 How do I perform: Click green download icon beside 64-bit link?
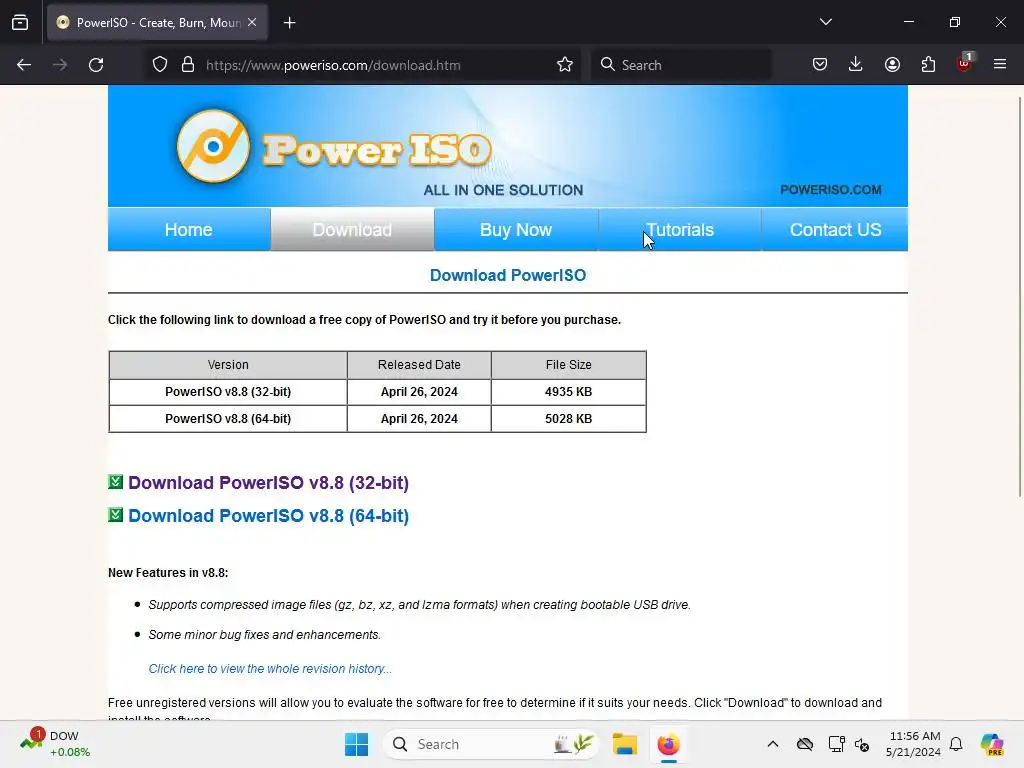(x=116, y=515)
